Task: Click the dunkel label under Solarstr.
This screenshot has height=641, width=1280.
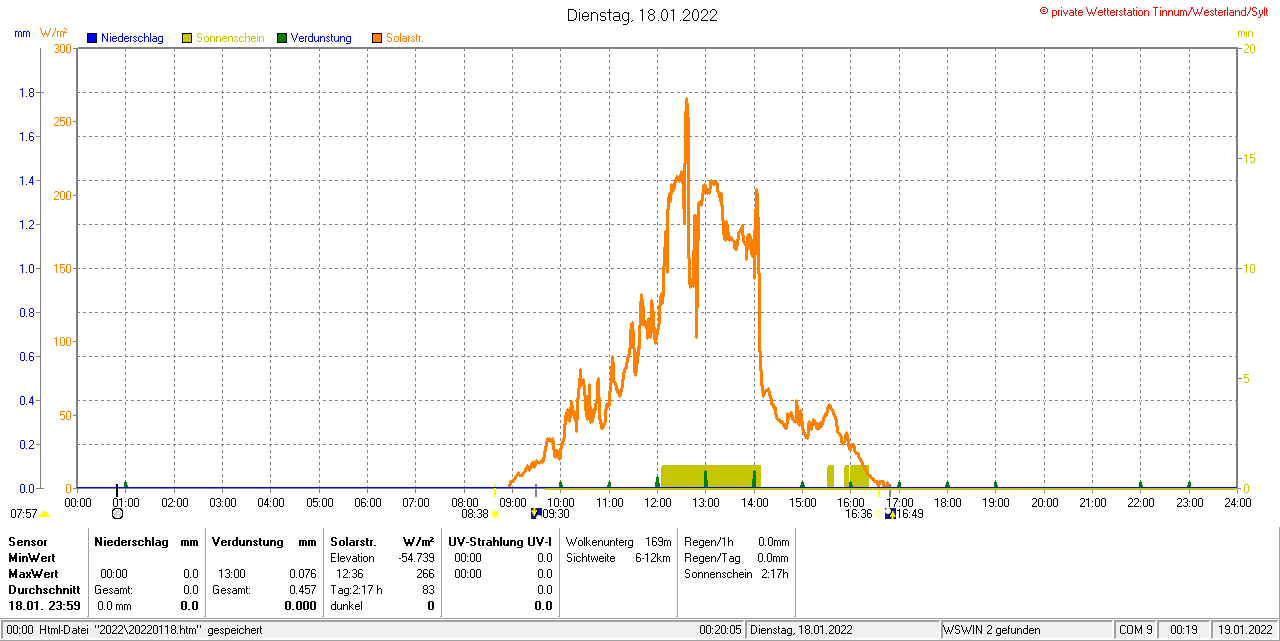Action: pyautogui.click(x=347, y=606)
